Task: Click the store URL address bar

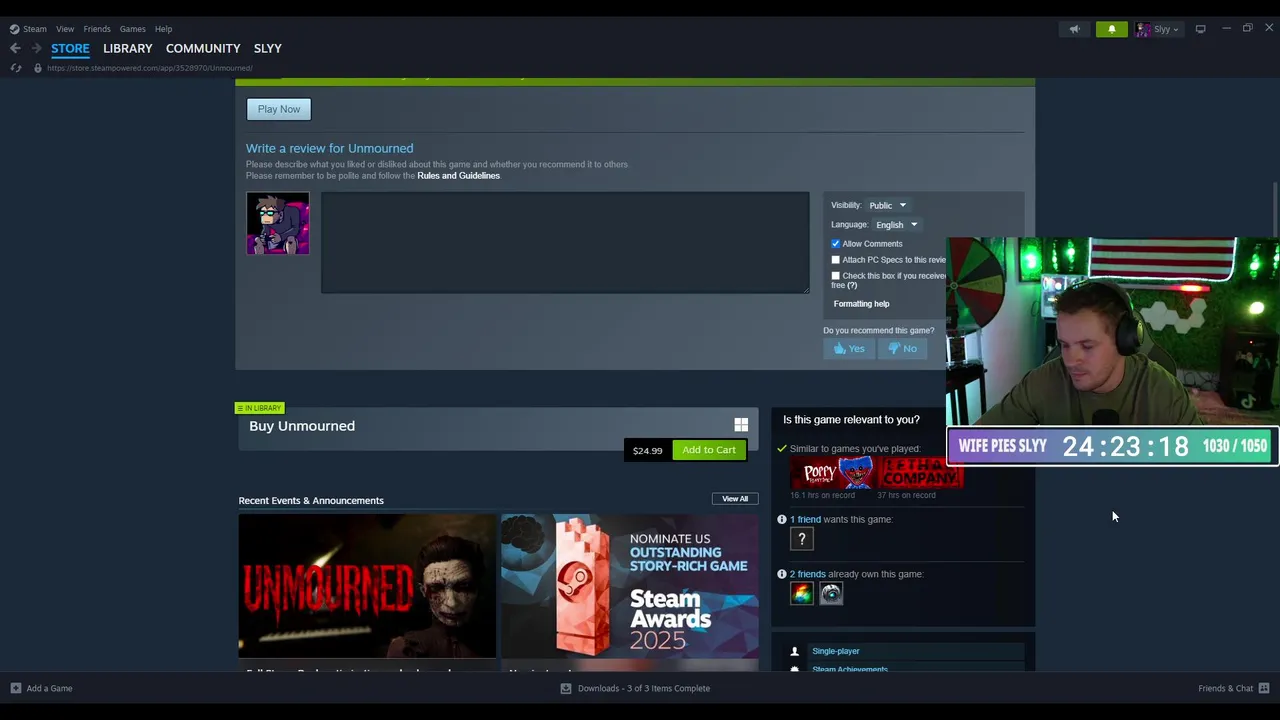Action: click(x=150, y=68)
